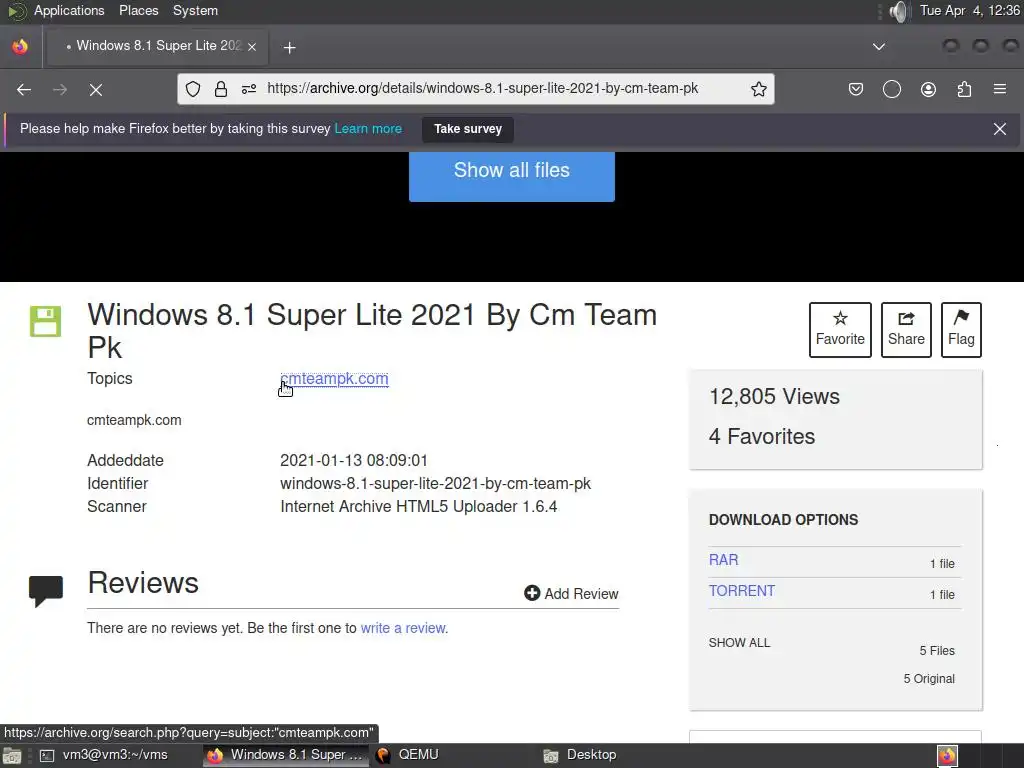This screenshot has width=1024, height=768.
Task: Click the page title Windows 8.1 Super Lite 2021
Action: [x=372, y=331]
